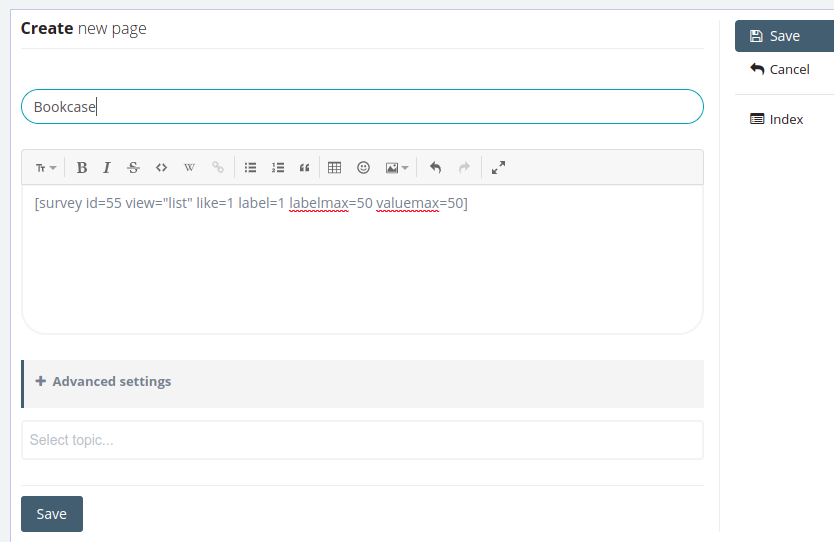Click the bottom Save button
This screenshot has height=542, width=834.
(52, 514)
